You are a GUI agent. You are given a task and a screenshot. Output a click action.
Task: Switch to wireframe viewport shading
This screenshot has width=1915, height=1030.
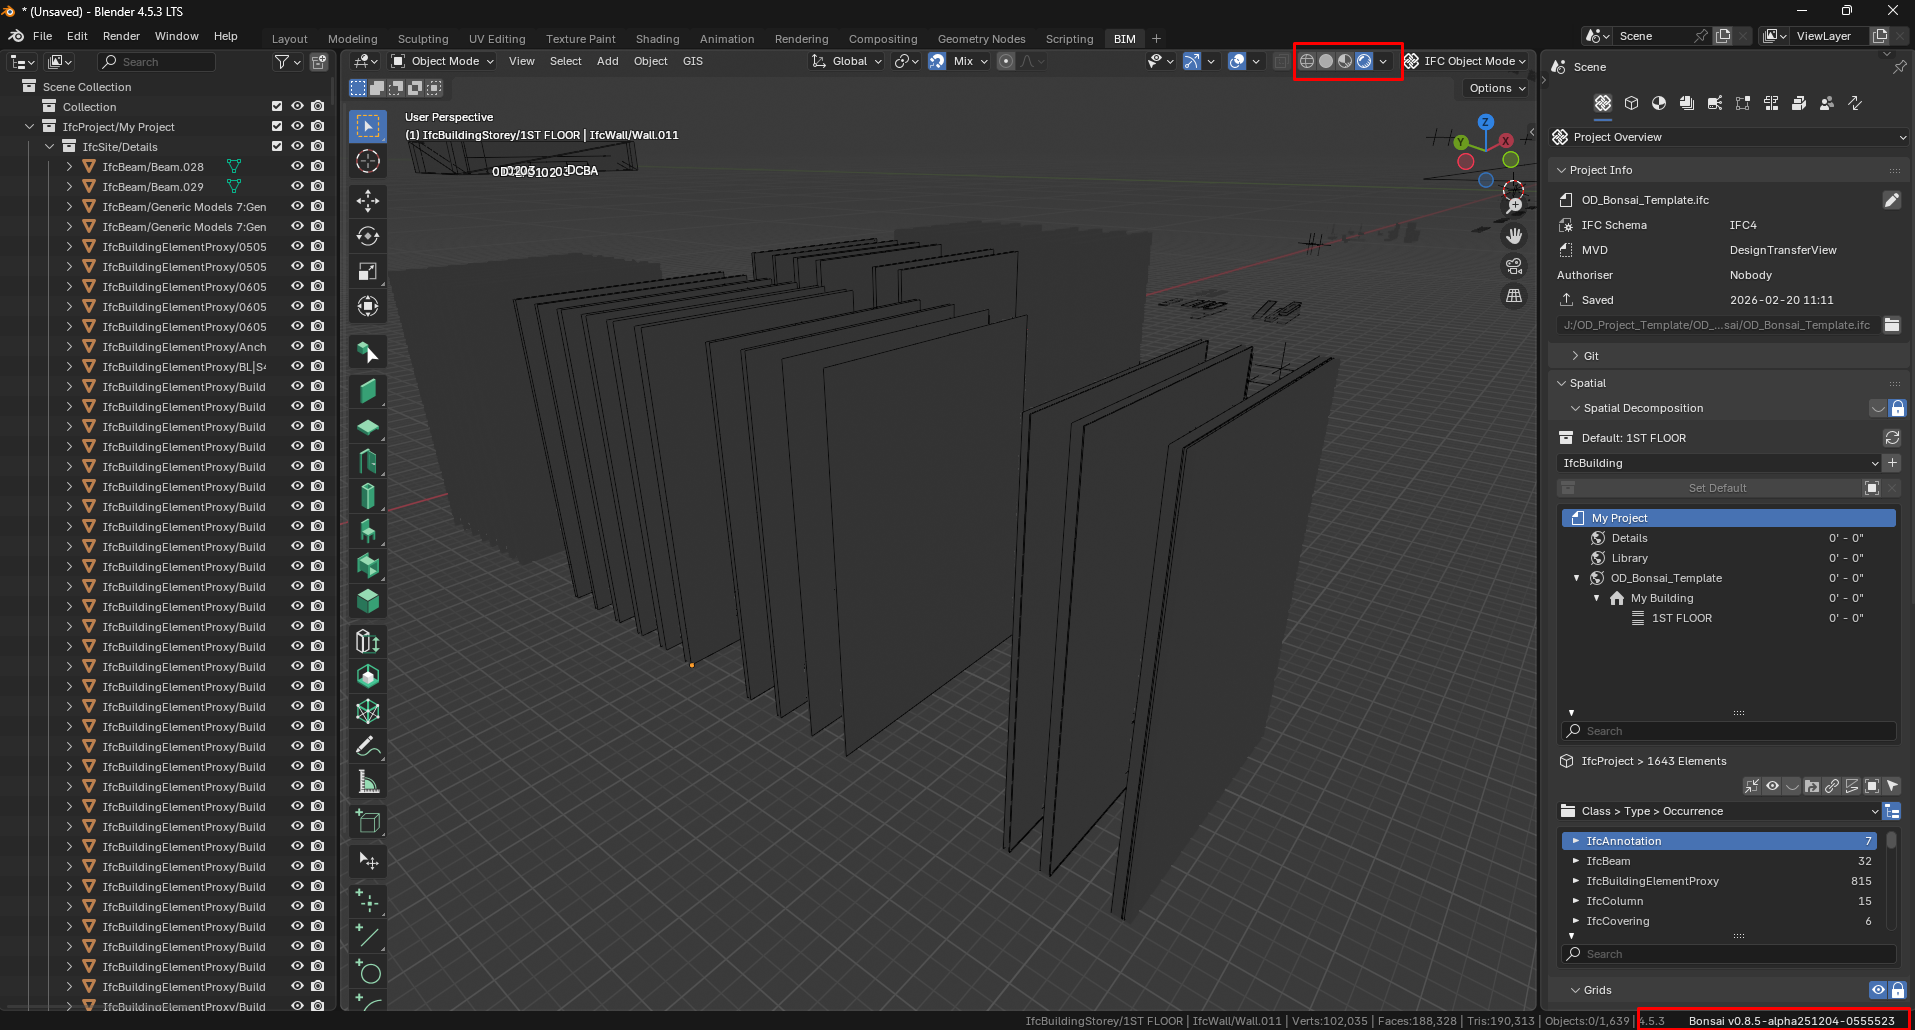pyautogui.click(x=1307, y=61)
